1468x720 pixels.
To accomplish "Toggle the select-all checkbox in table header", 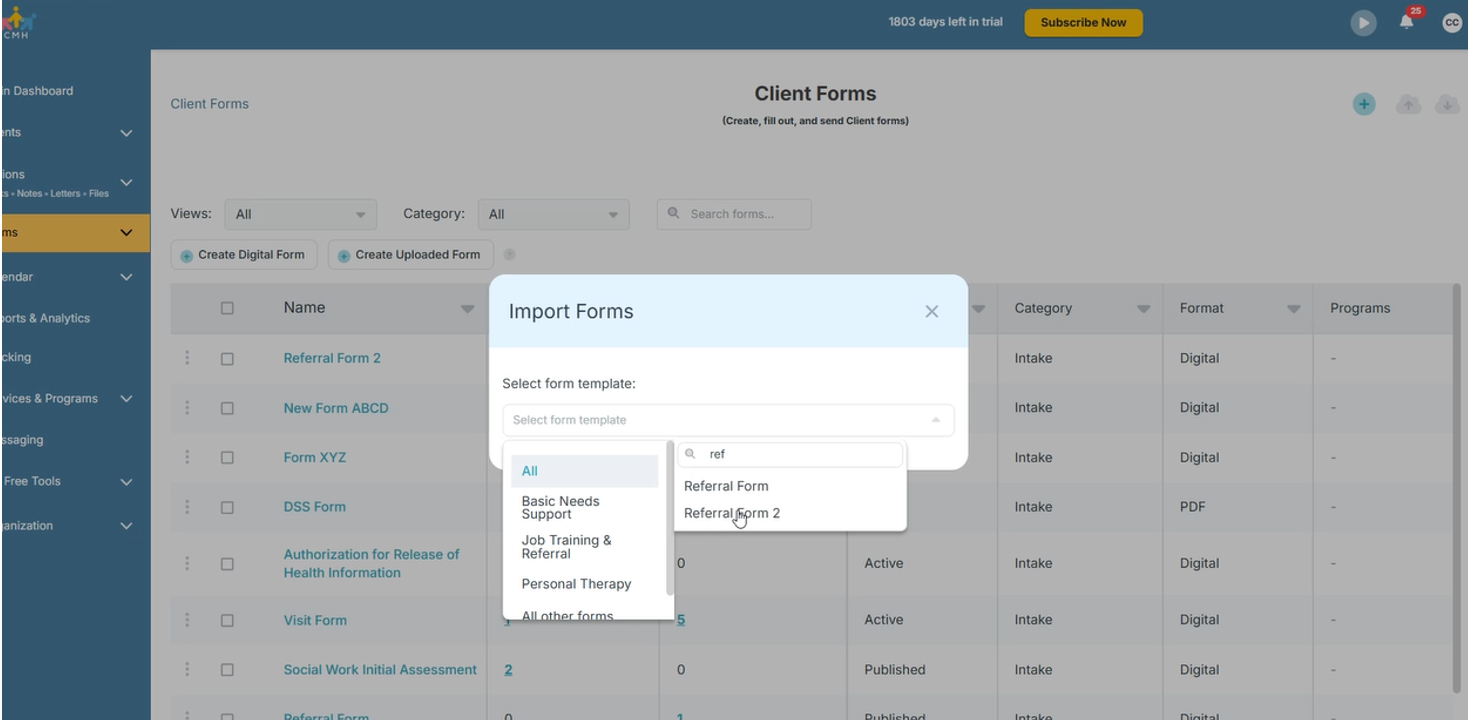I will pos(227,308).
